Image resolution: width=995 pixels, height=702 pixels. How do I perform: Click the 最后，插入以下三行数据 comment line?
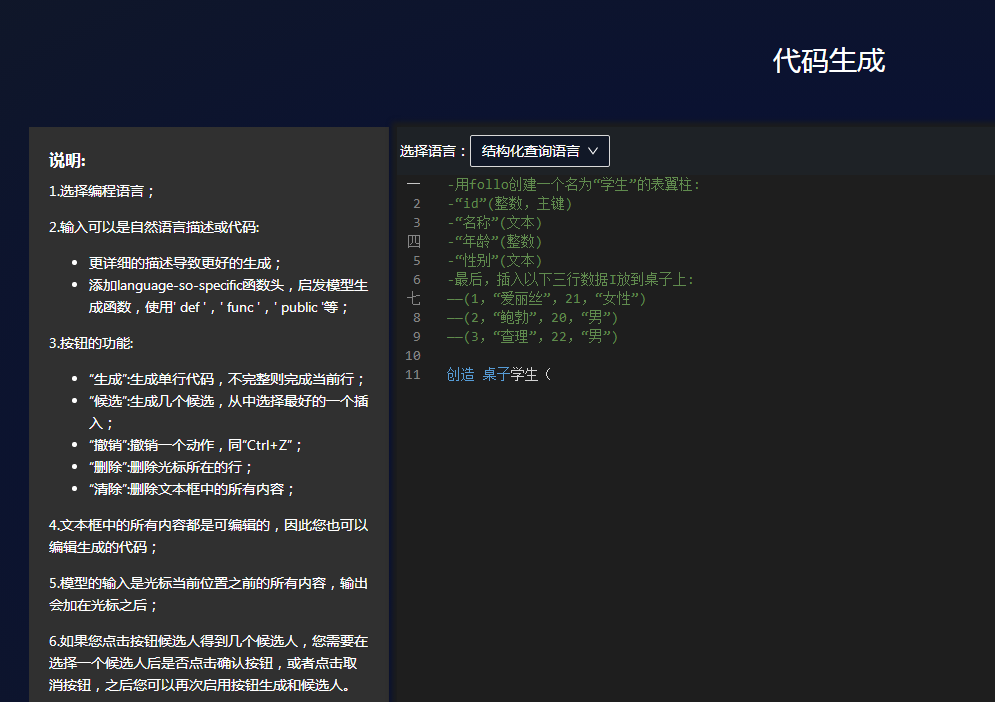coord(570,280)
